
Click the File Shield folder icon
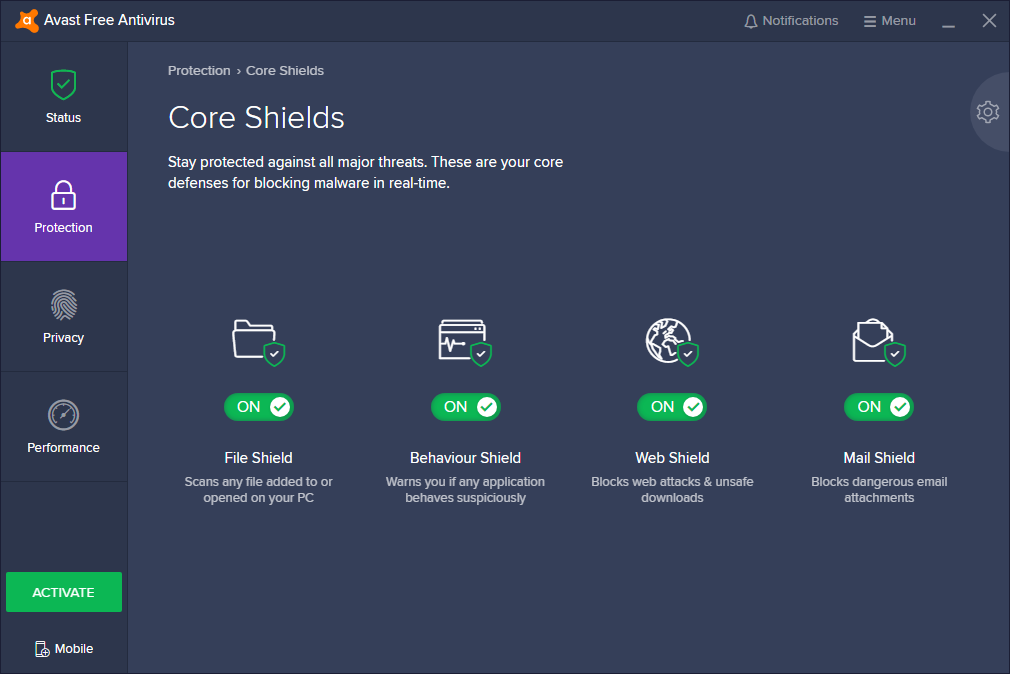(x=256, y=340)
